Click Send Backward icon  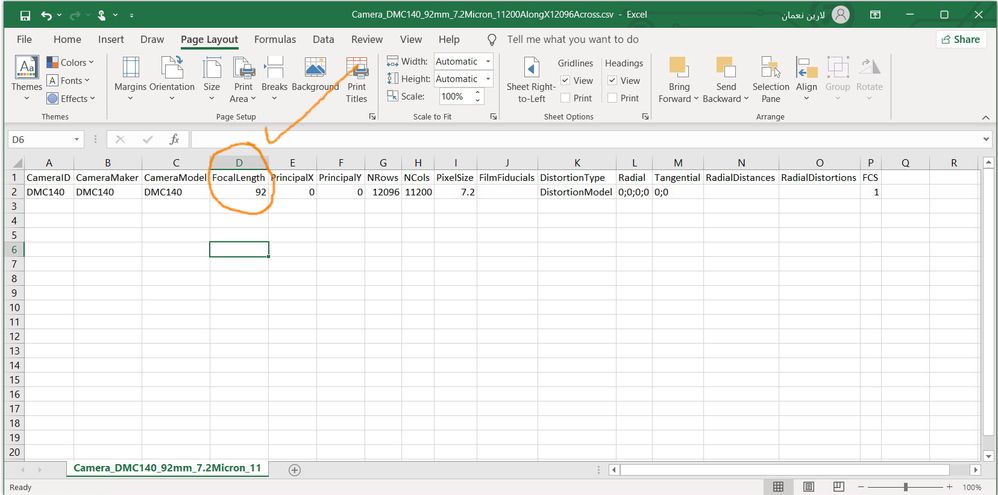pos(726,67)
